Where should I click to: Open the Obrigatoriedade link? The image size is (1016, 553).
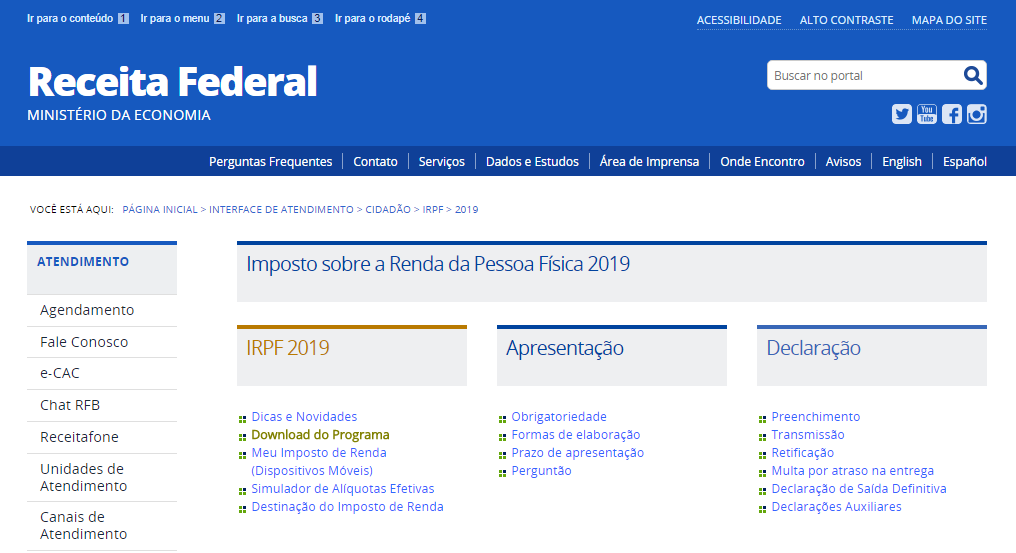(559, 417)
